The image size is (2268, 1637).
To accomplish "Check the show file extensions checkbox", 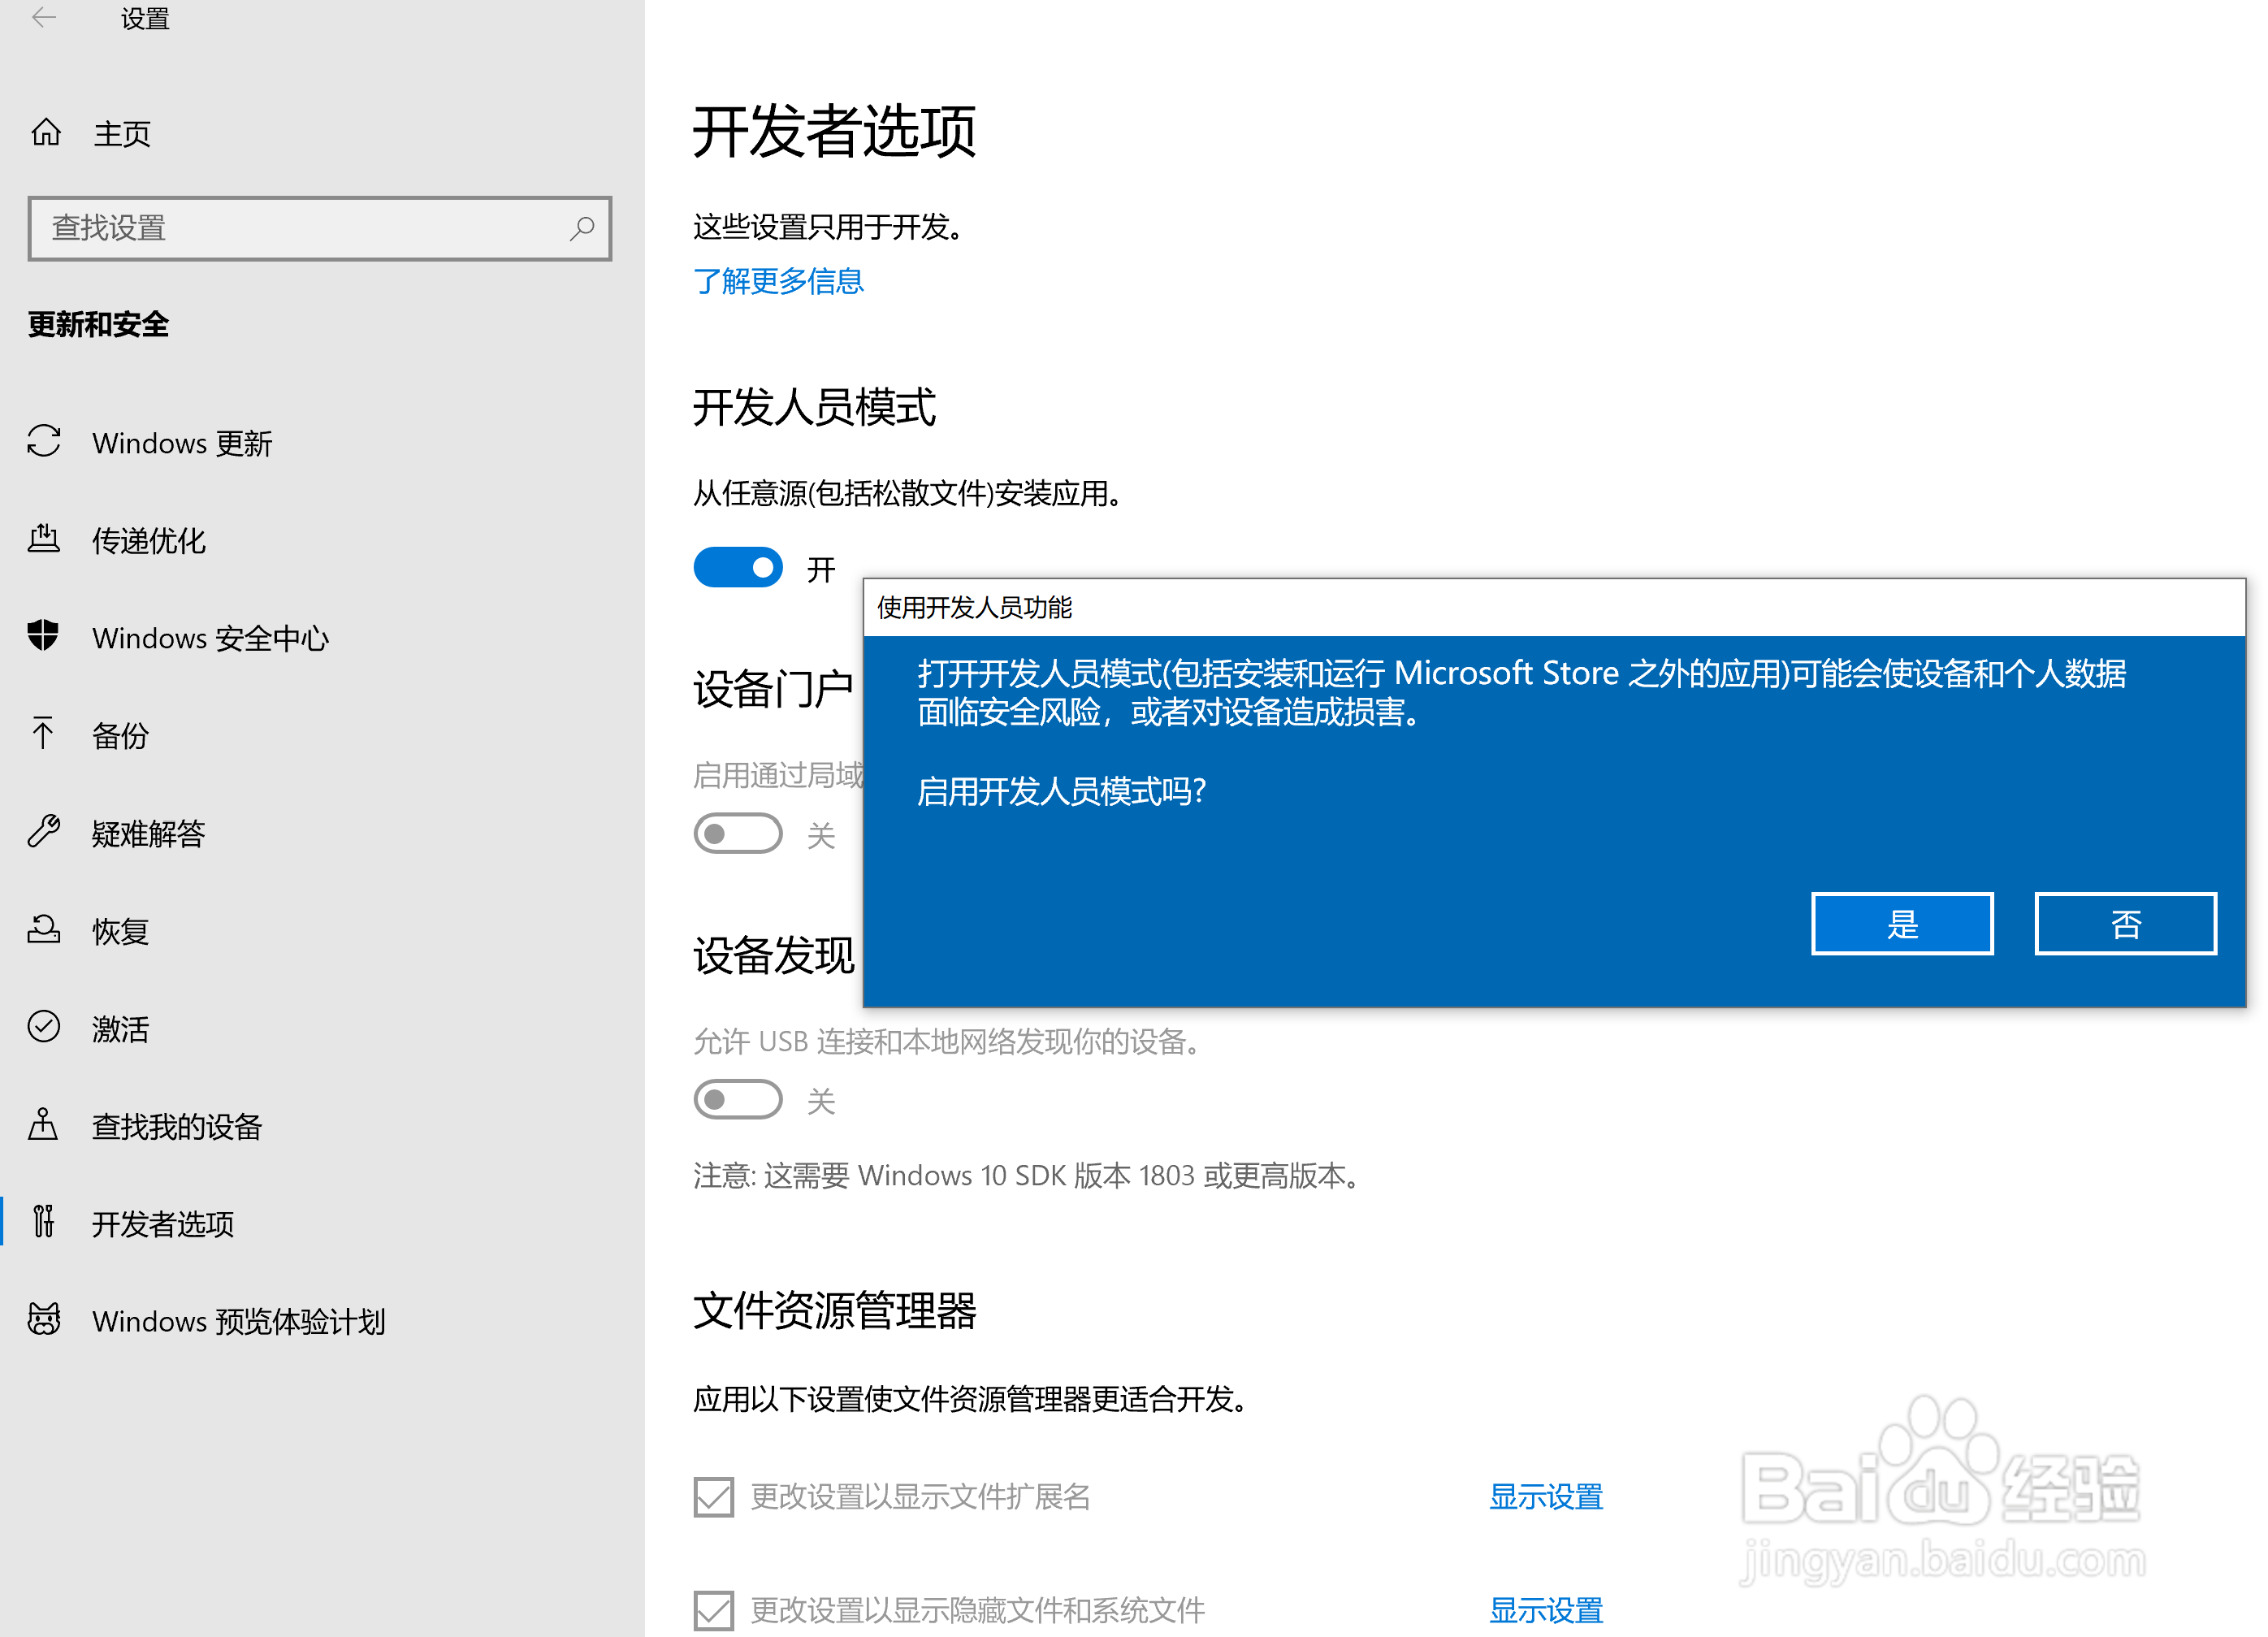I will pyautogui.click(x=713, y=1496).
